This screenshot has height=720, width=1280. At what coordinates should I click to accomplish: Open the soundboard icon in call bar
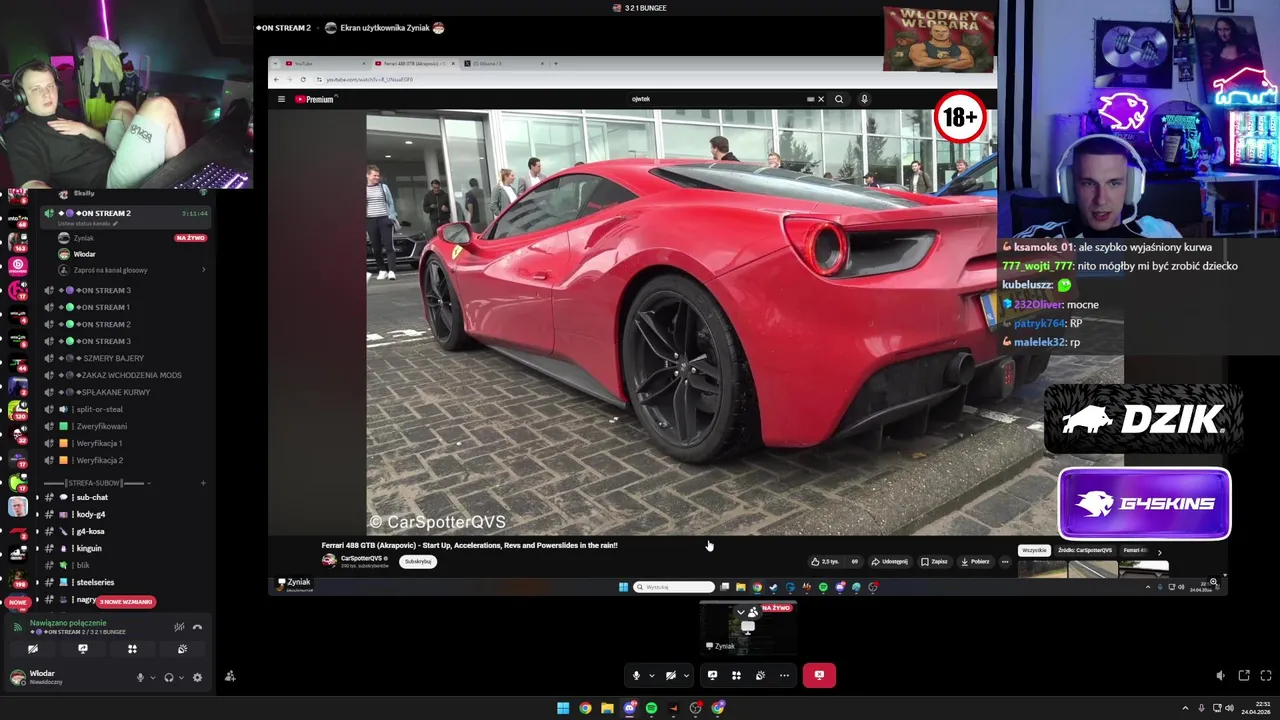click(x=760, y=675)
